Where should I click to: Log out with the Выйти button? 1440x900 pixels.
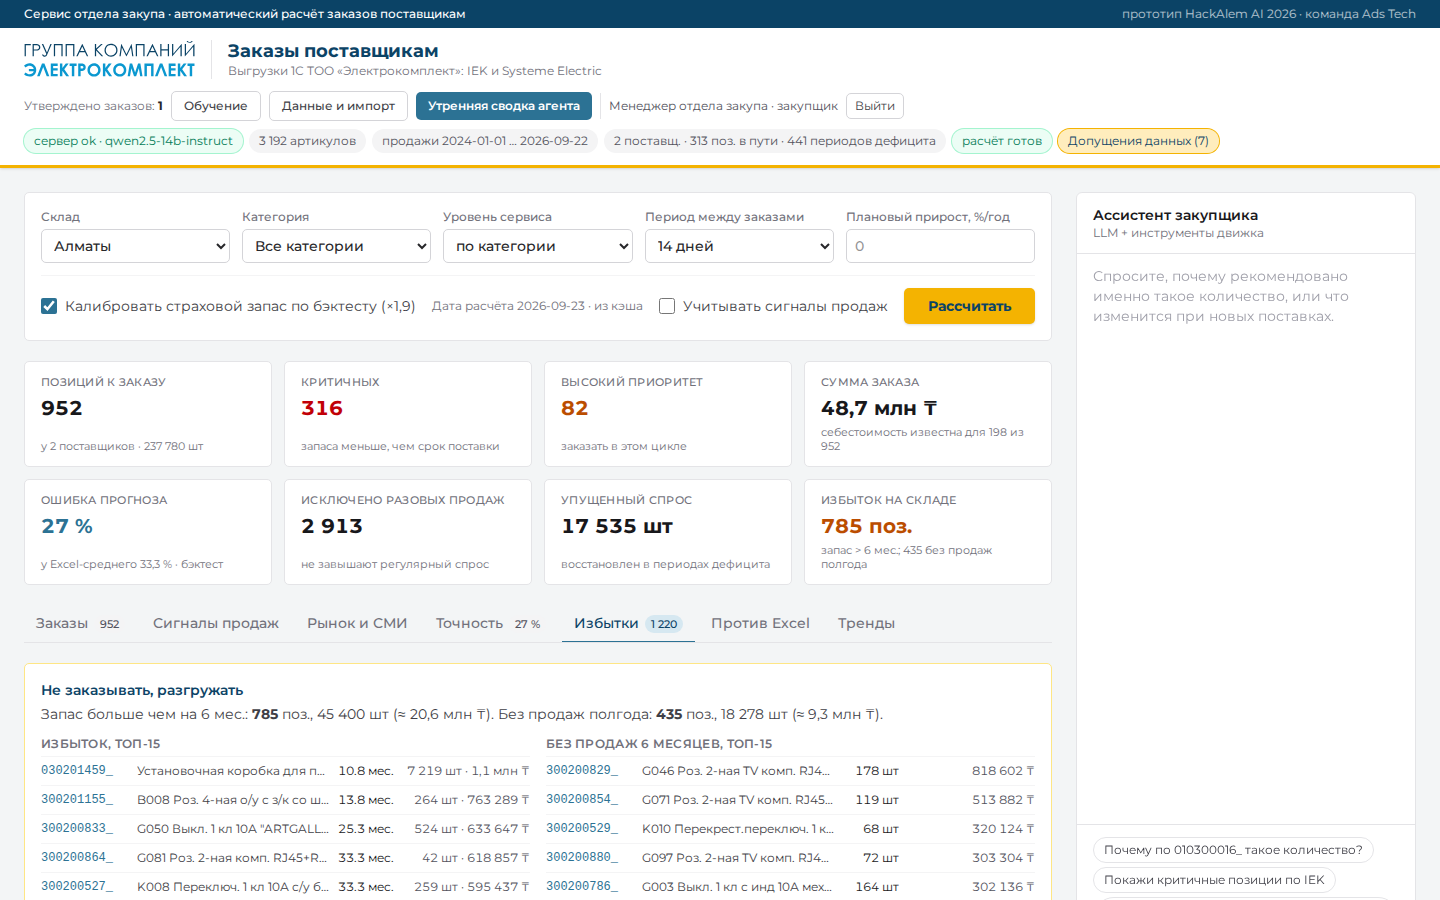(x=875, y=106)
